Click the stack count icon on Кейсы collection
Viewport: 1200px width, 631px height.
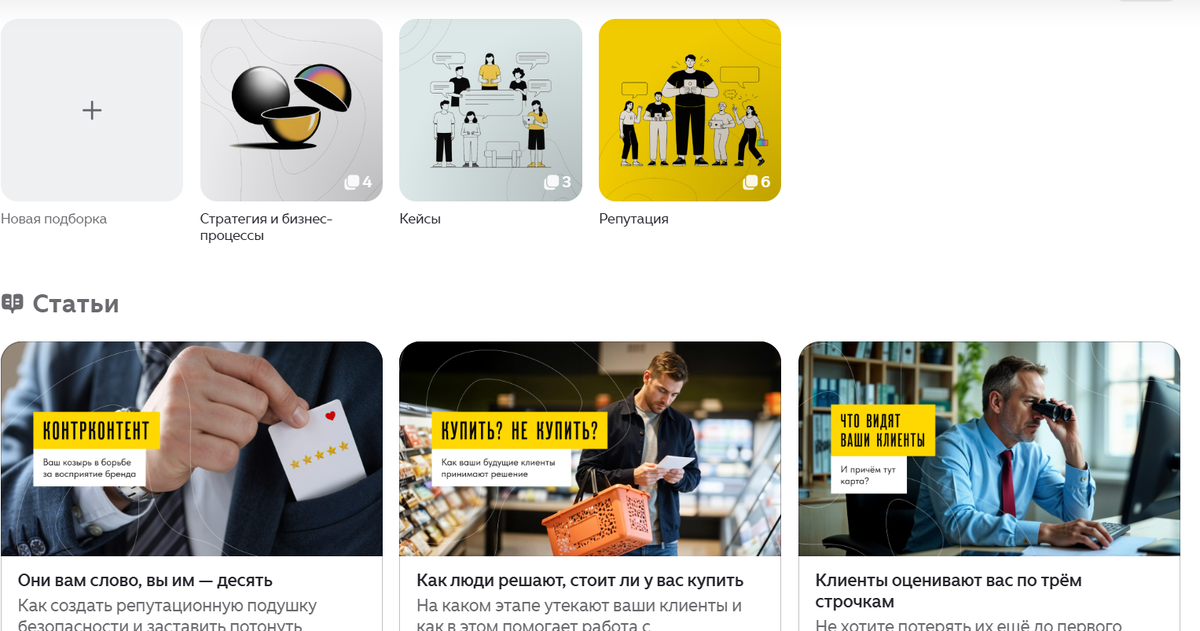(551, 182)
